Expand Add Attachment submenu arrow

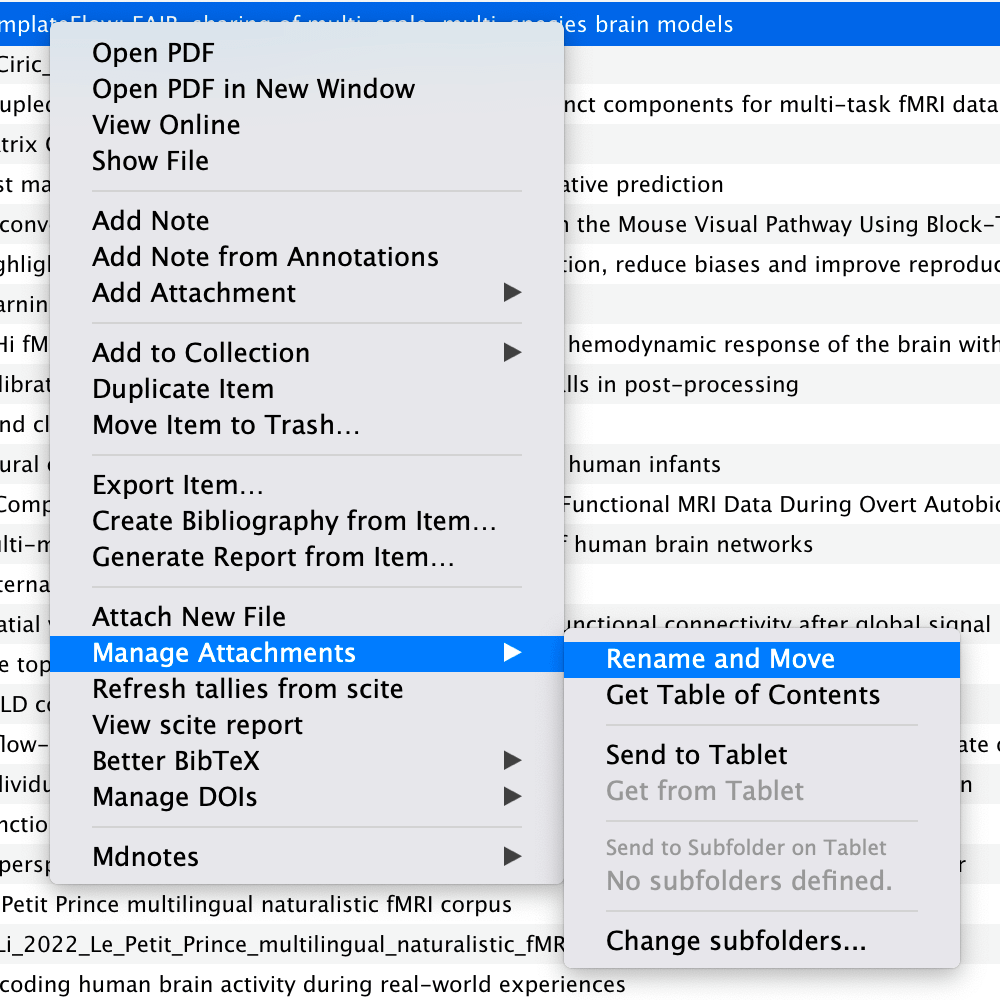click(x=512, y=293)
